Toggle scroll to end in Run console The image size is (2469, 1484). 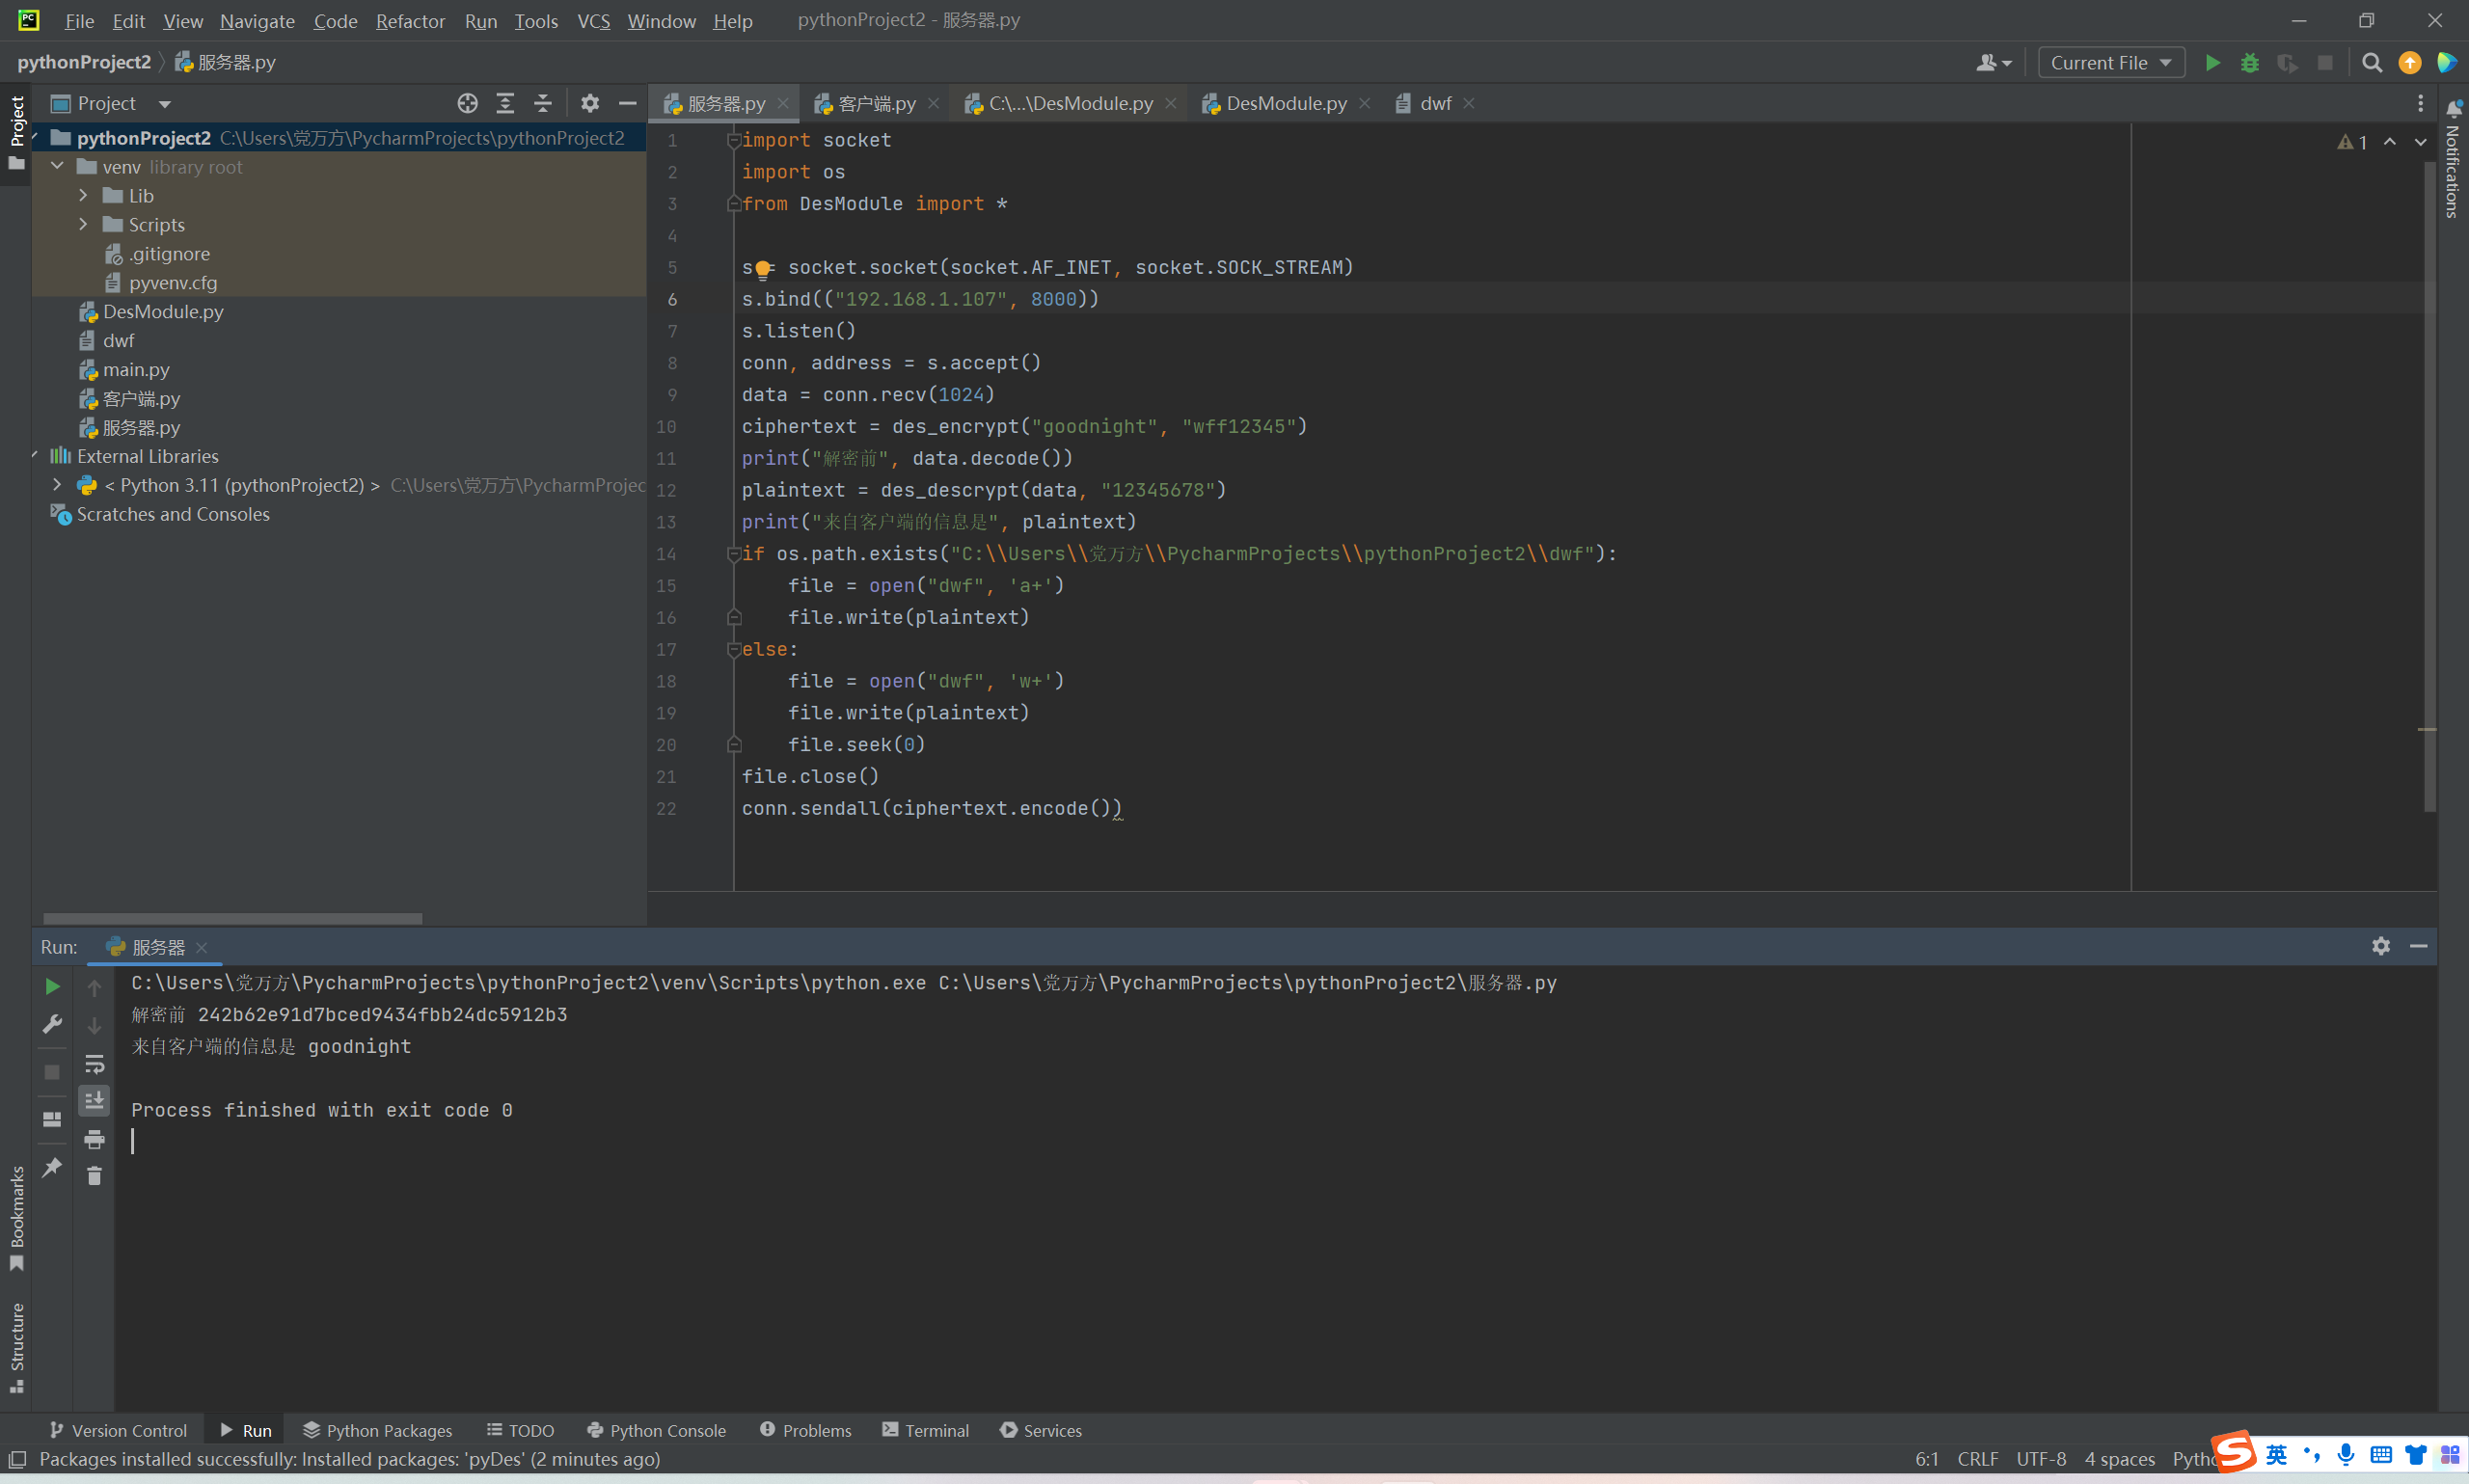coord(94,1101)
